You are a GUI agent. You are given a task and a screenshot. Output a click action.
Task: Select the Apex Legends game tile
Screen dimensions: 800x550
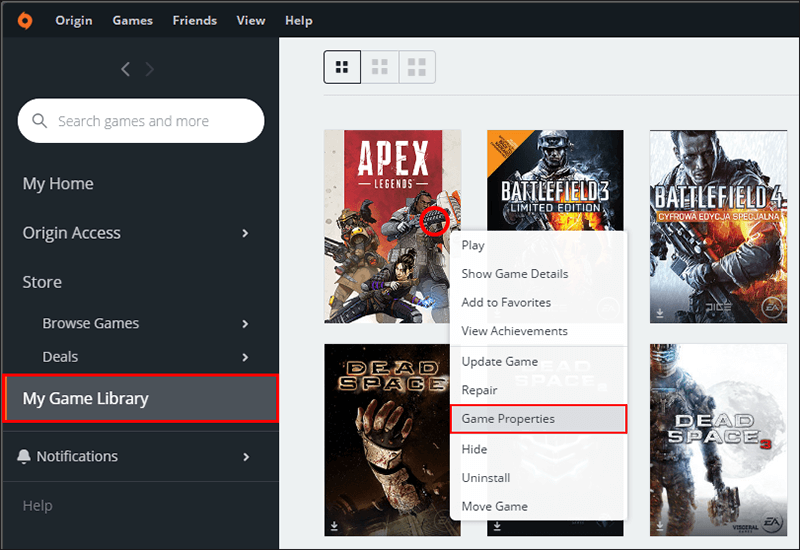tap(392, 227)
